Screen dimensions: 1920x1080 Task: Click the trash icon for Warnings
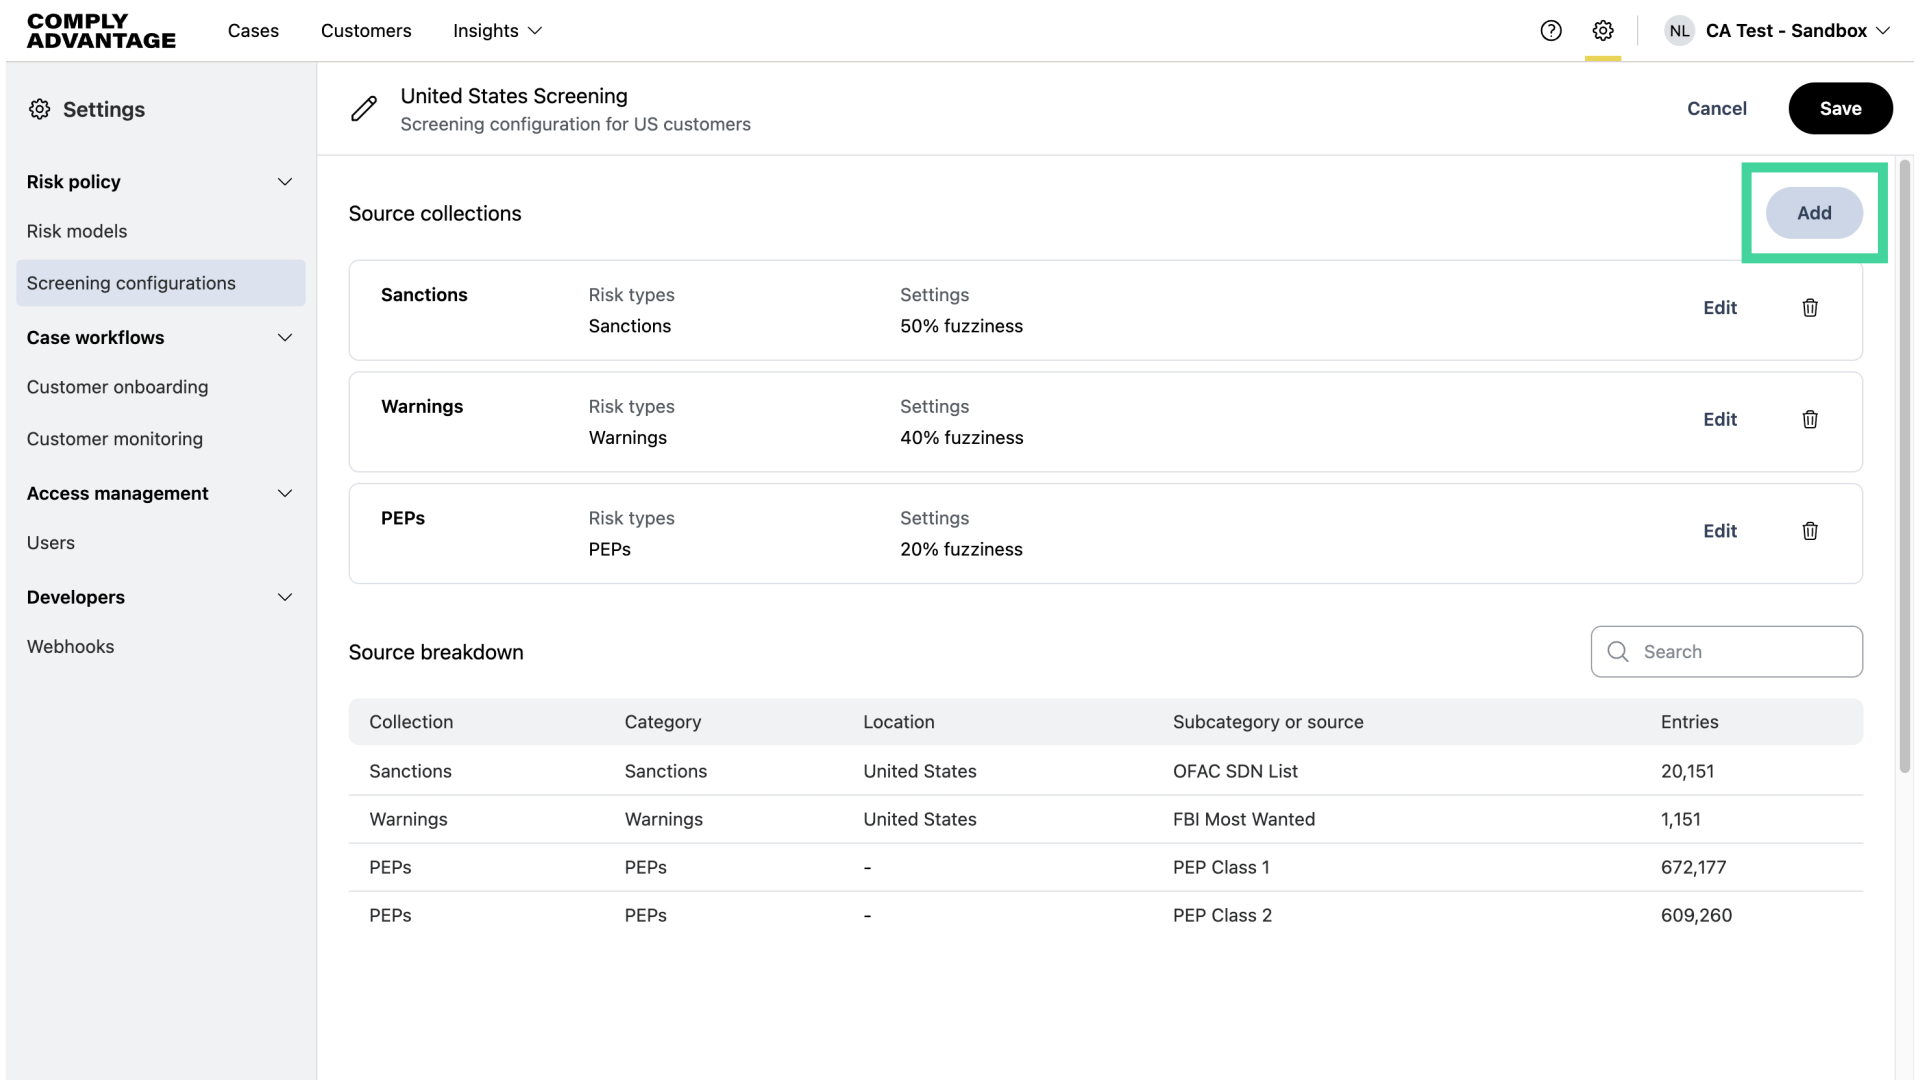tap(1810, 420)
